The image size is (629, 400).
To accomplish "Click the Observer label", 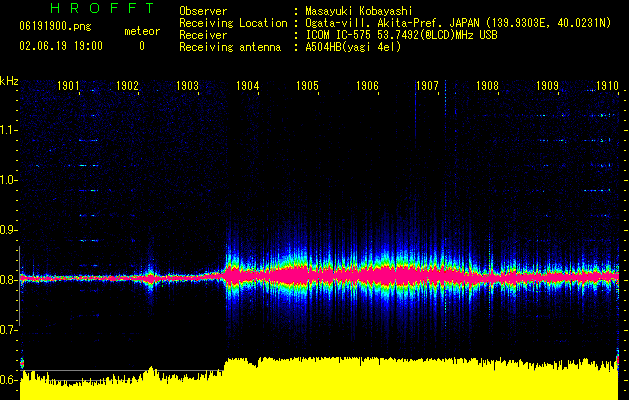I will (203, 11).
